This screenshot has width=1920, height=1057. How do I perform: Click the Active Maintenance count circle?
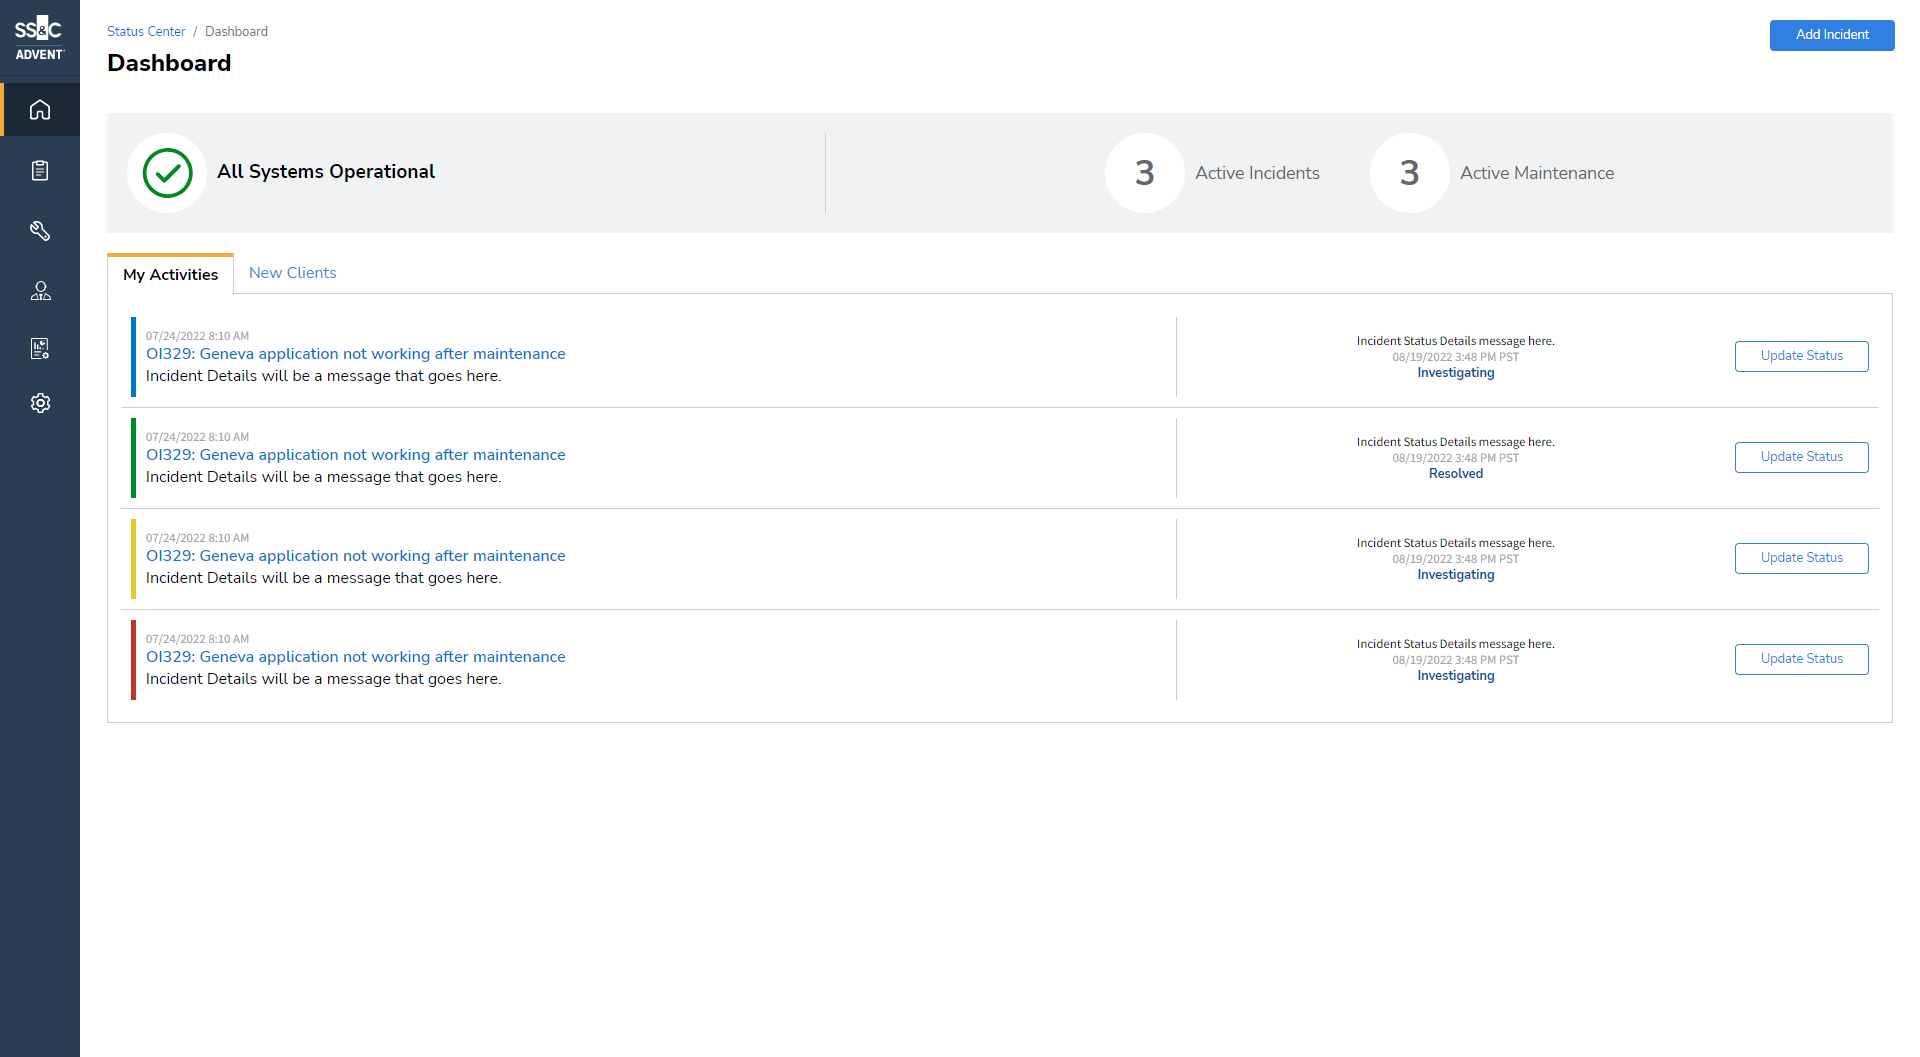pos(1409,173)
